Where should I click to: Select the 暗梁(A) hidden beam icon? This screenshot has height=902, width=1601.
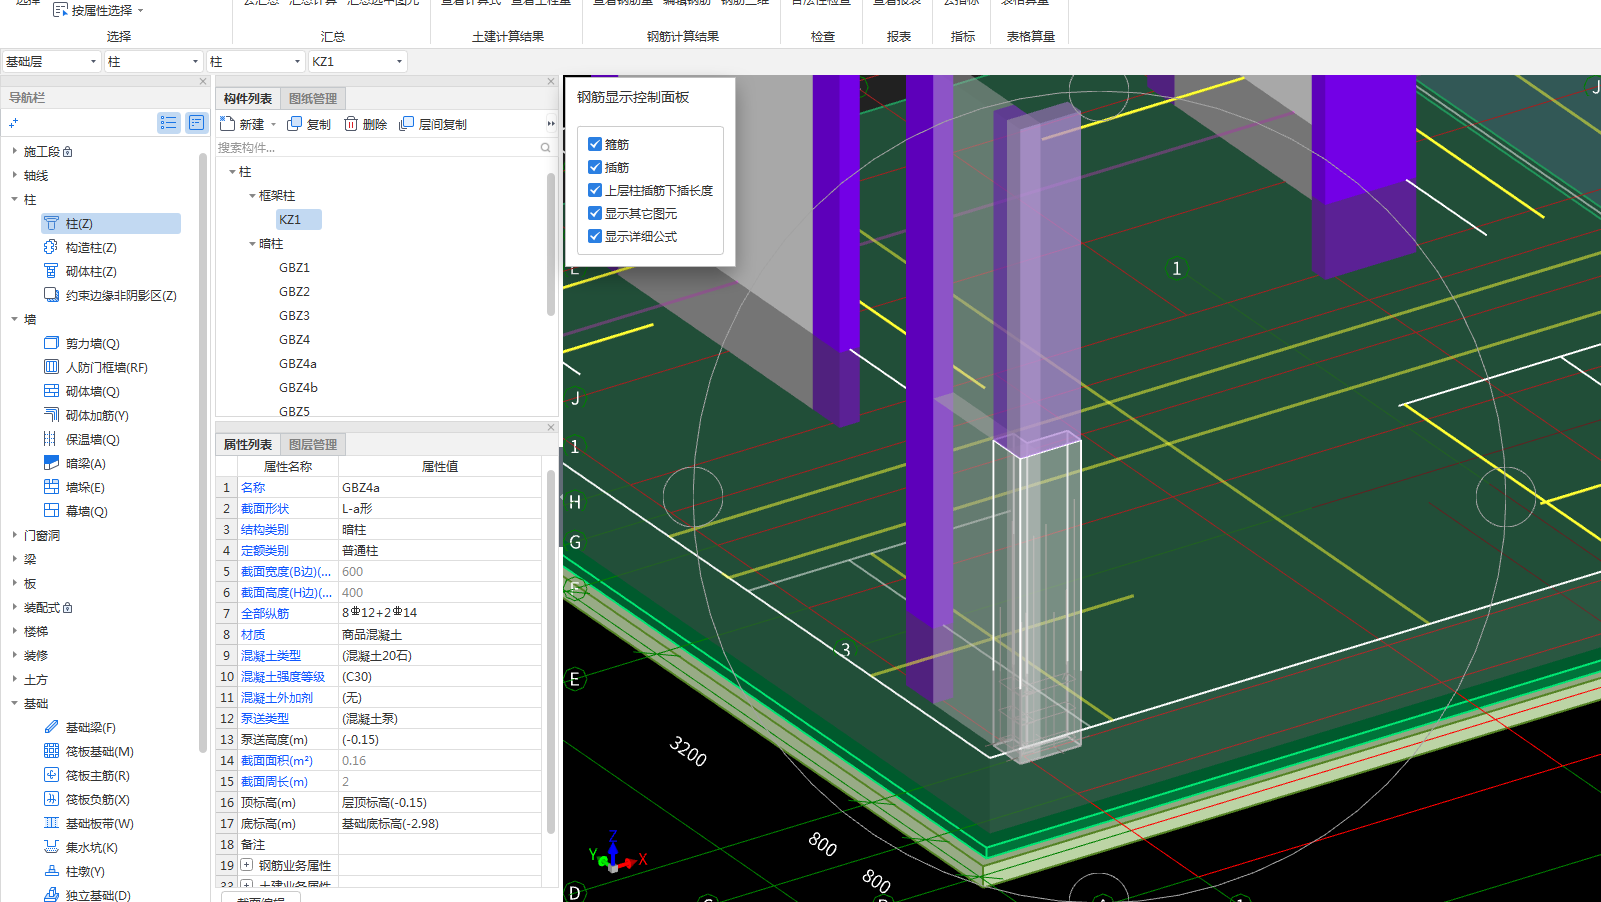(51, 463)
